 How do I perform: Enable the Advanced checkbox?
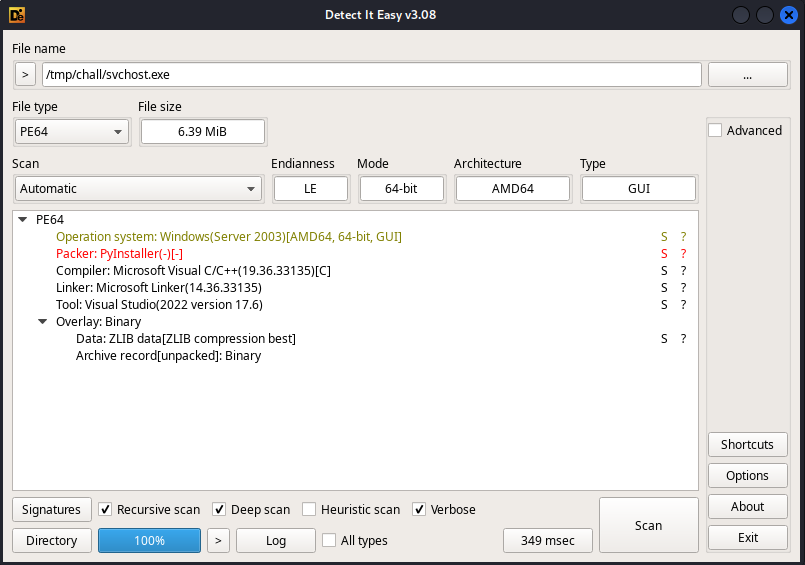tap(715, 130)
